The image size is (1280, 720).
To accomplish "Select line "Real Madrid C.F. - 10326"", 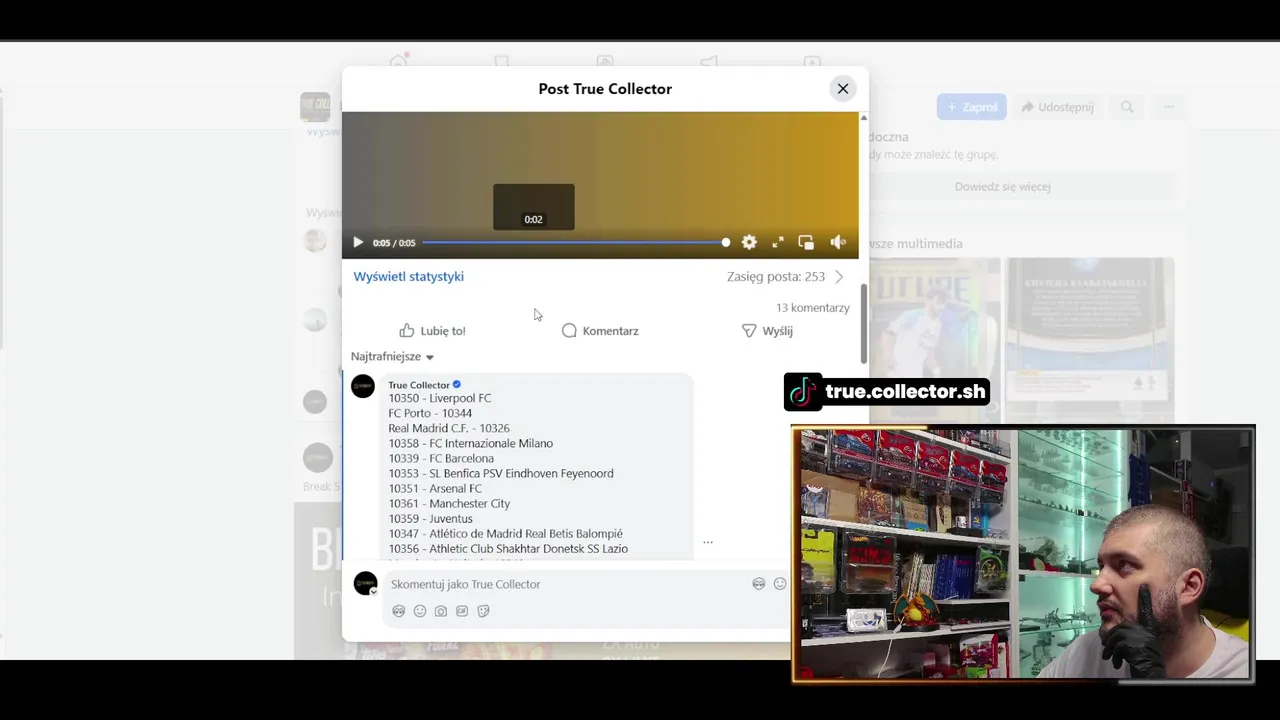I will click(x=449, y=428).
